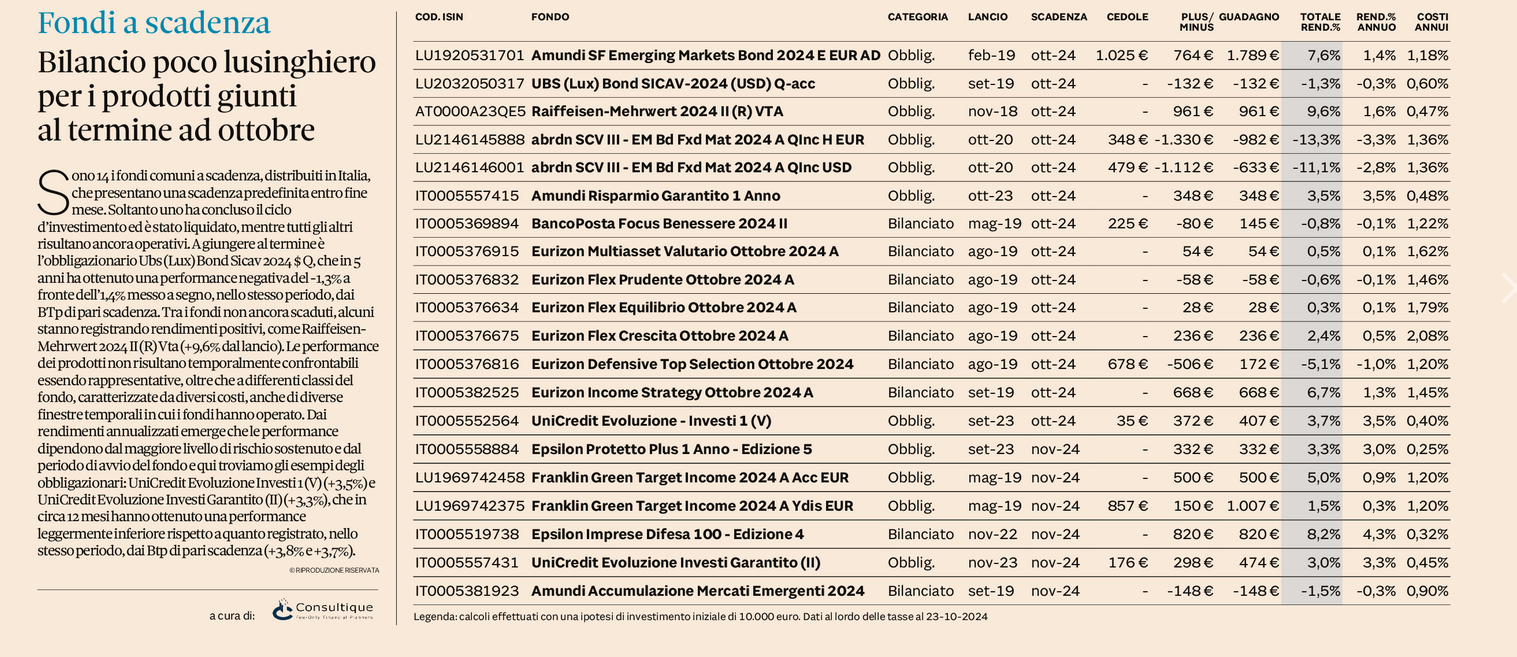Click the guadagno value '1.007 €'
The height and width of the screenshot is (657, 1517).
(1253, 507)
